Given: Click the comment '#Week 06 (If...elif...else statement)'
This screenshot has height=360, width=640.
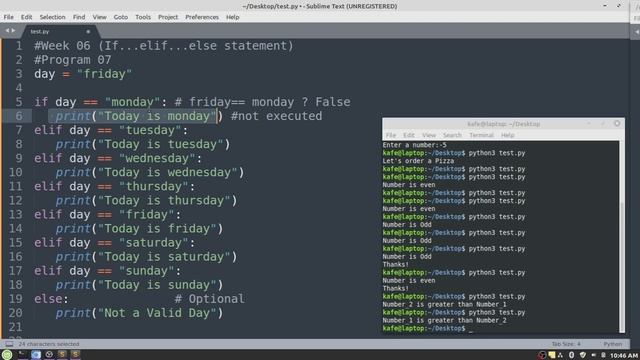Looking at the screenshot, I should coord(164,46).
